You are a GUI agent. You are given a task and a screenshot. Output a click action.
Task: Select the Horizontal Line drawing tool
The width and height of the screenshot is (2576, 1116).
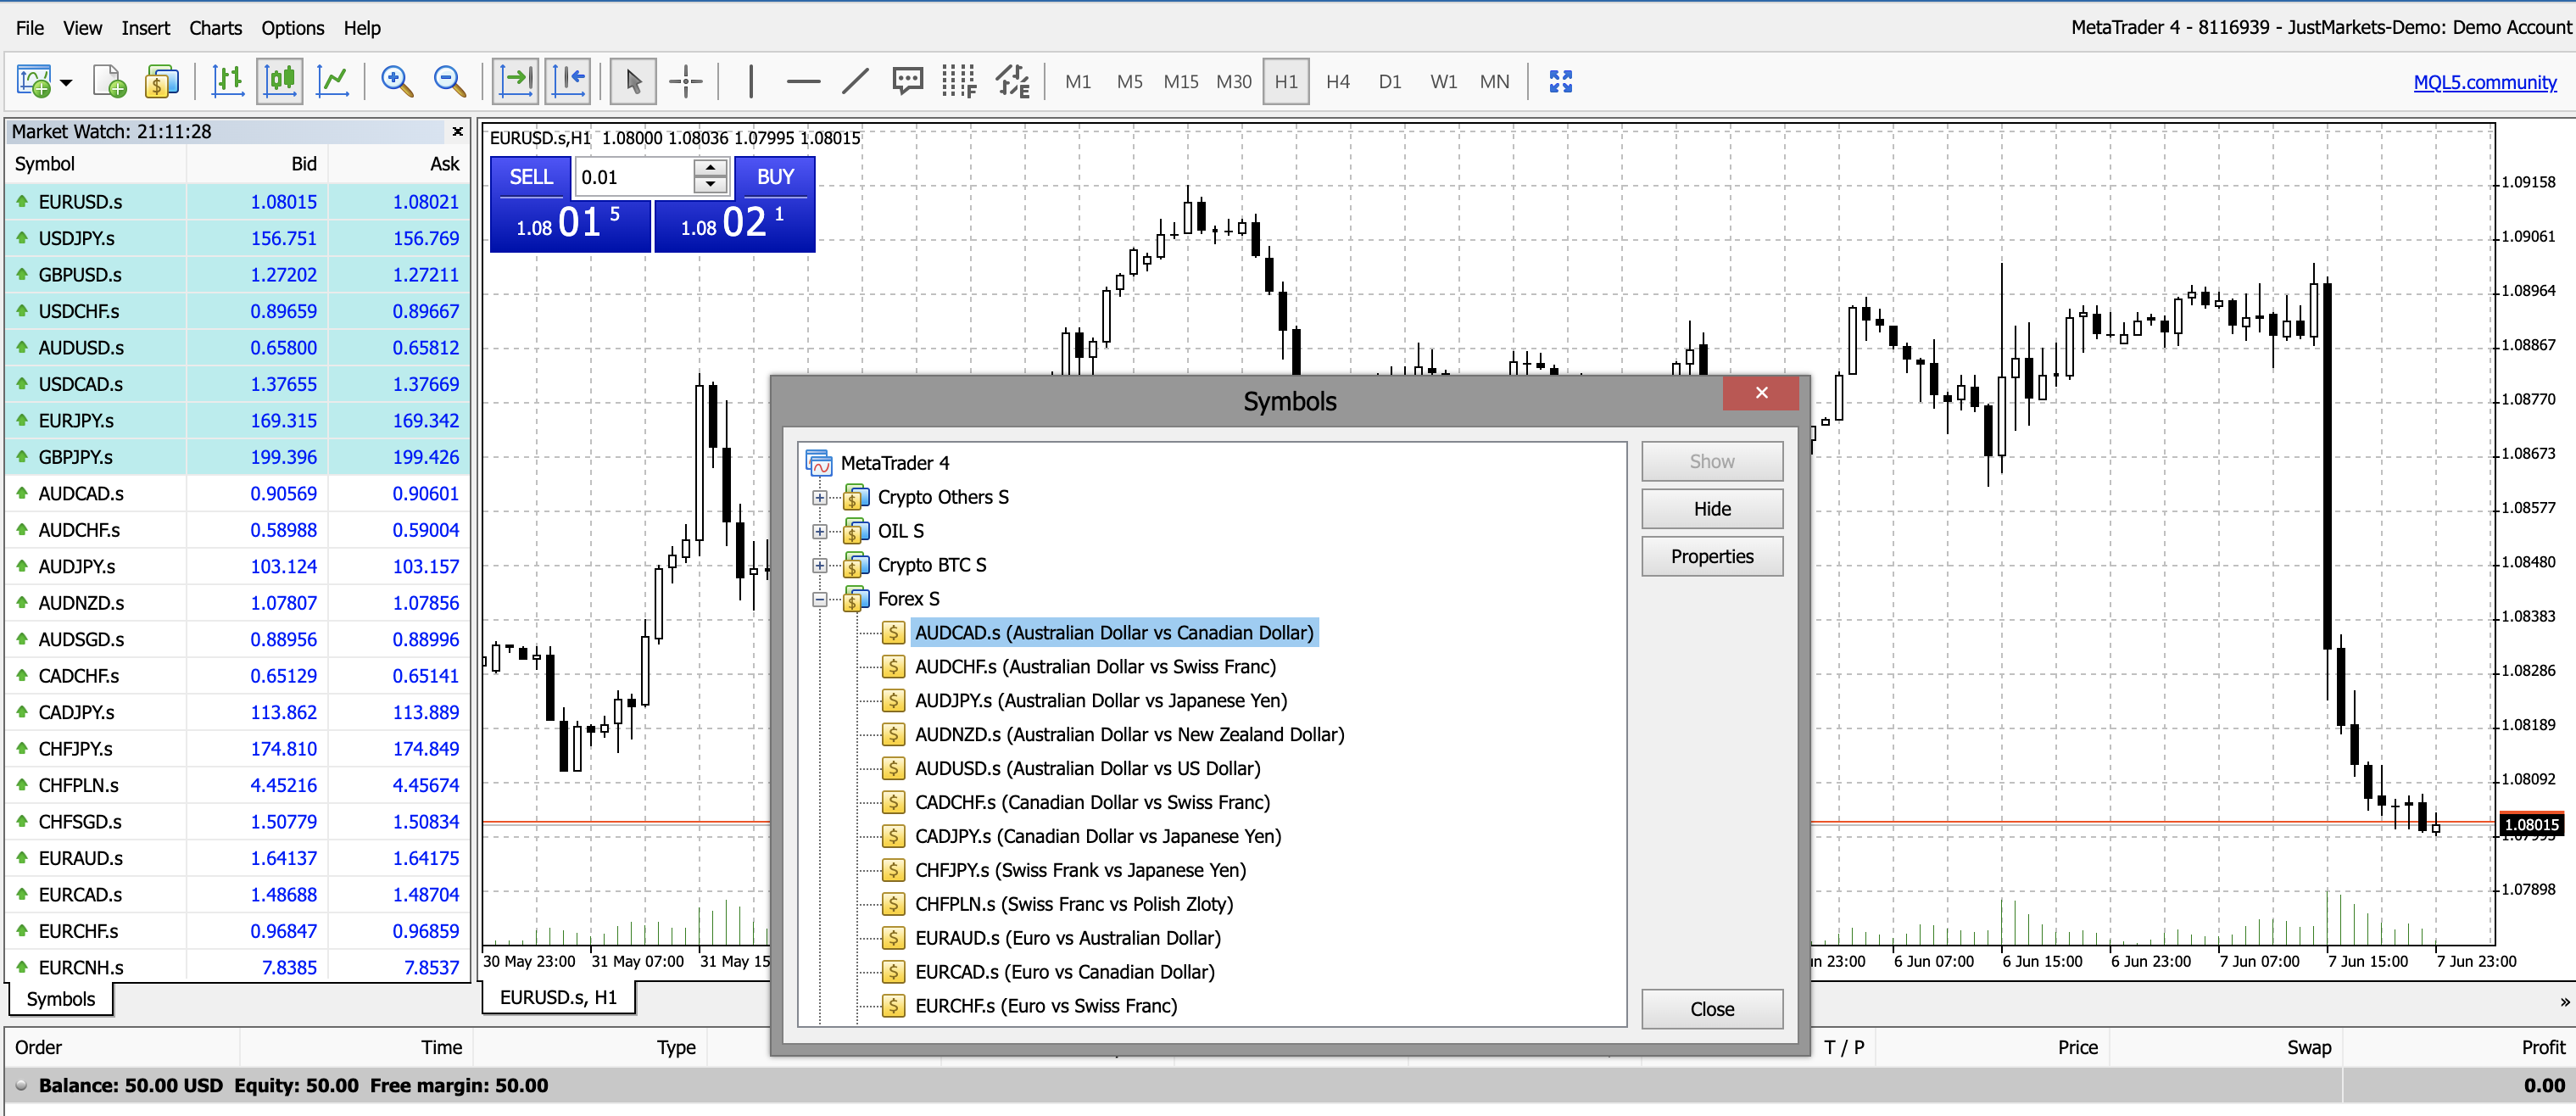(x=803, y=82)
